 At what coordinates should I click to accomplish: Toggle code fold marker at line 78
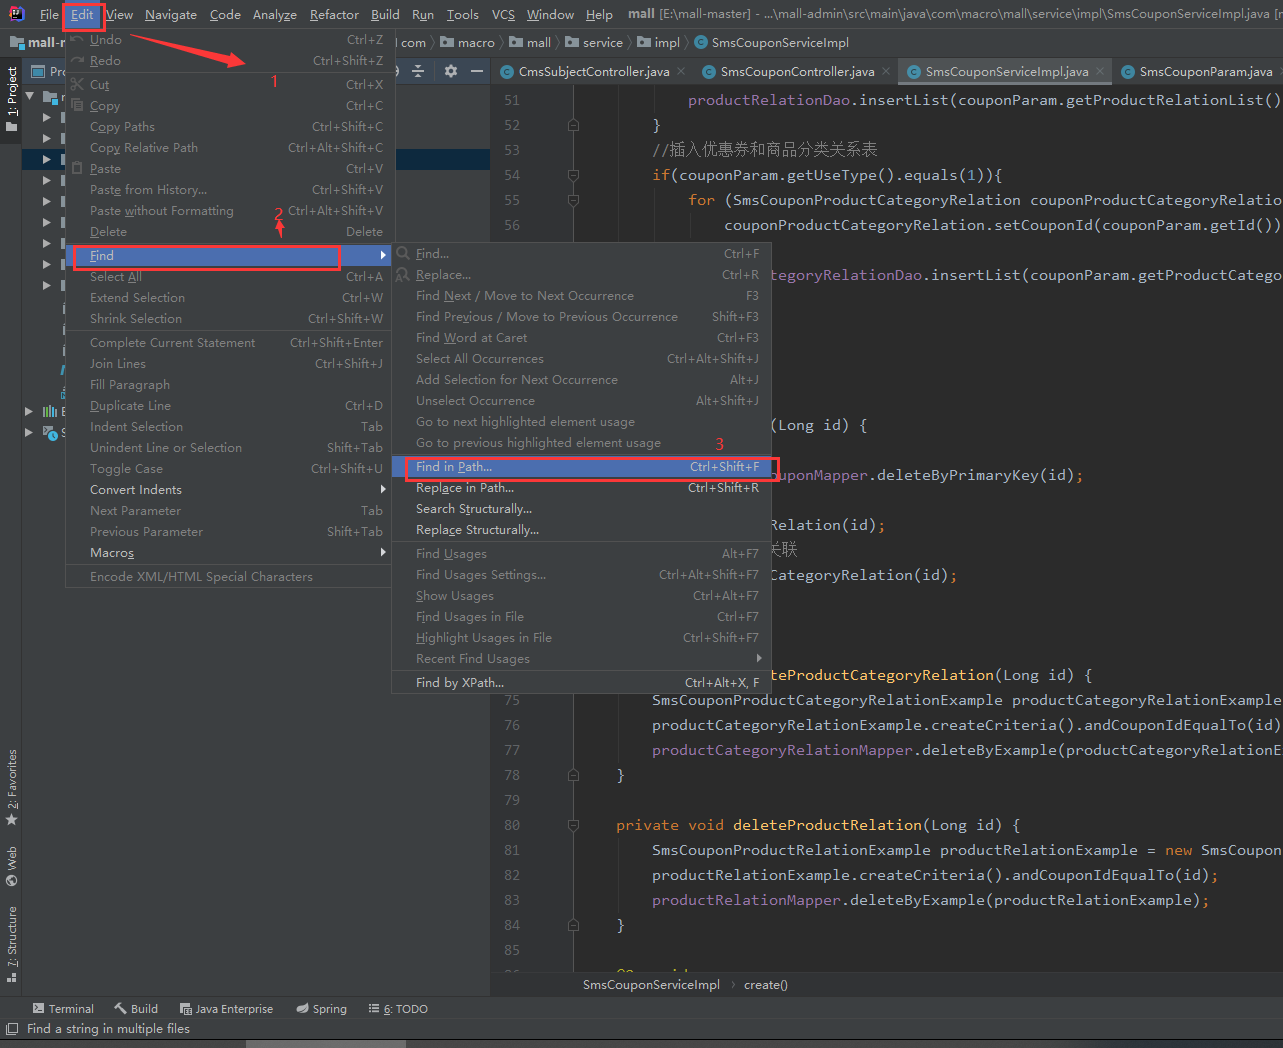573,775
